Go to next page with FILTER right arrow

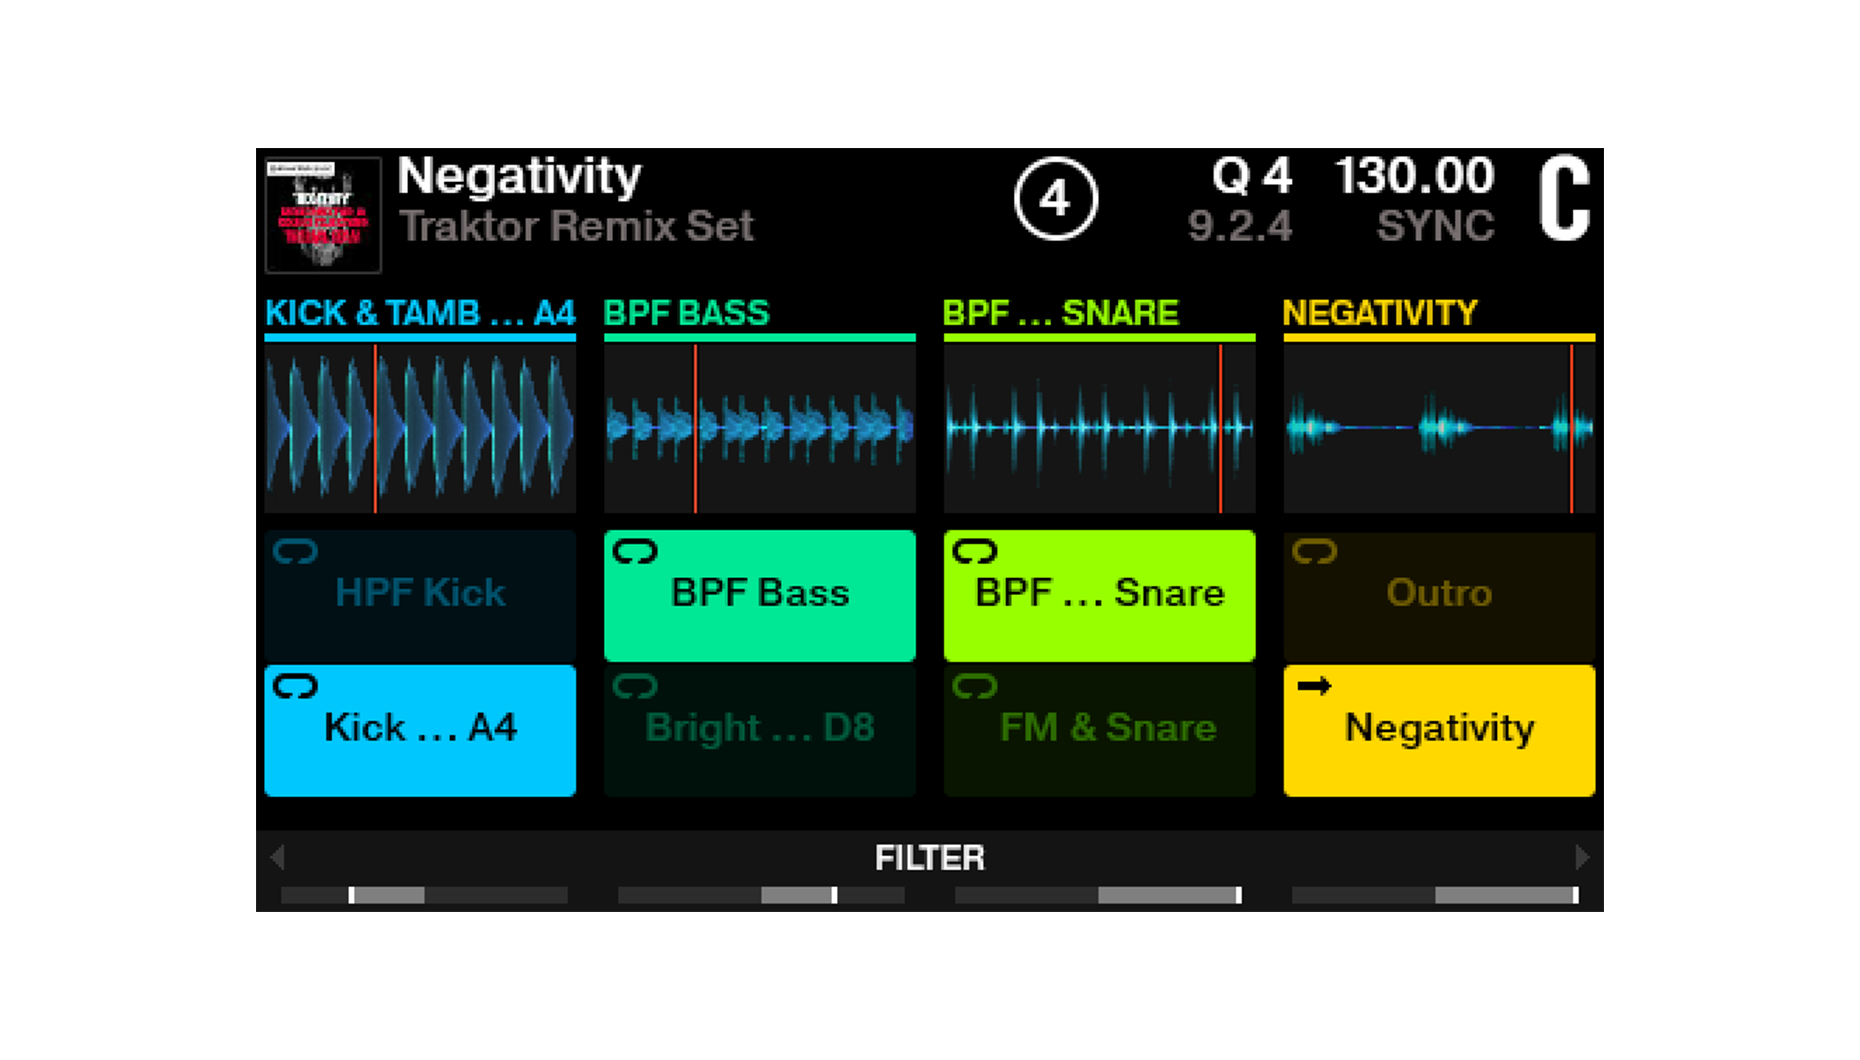pyautogui.click(x=1581, y=857)
